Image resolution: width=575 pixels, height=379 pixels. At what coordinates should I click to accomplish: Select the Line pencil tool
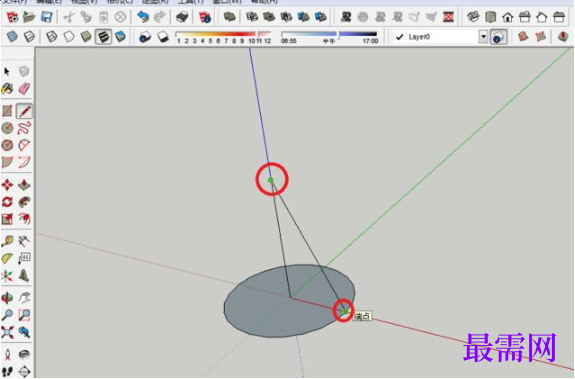(24, 111)
